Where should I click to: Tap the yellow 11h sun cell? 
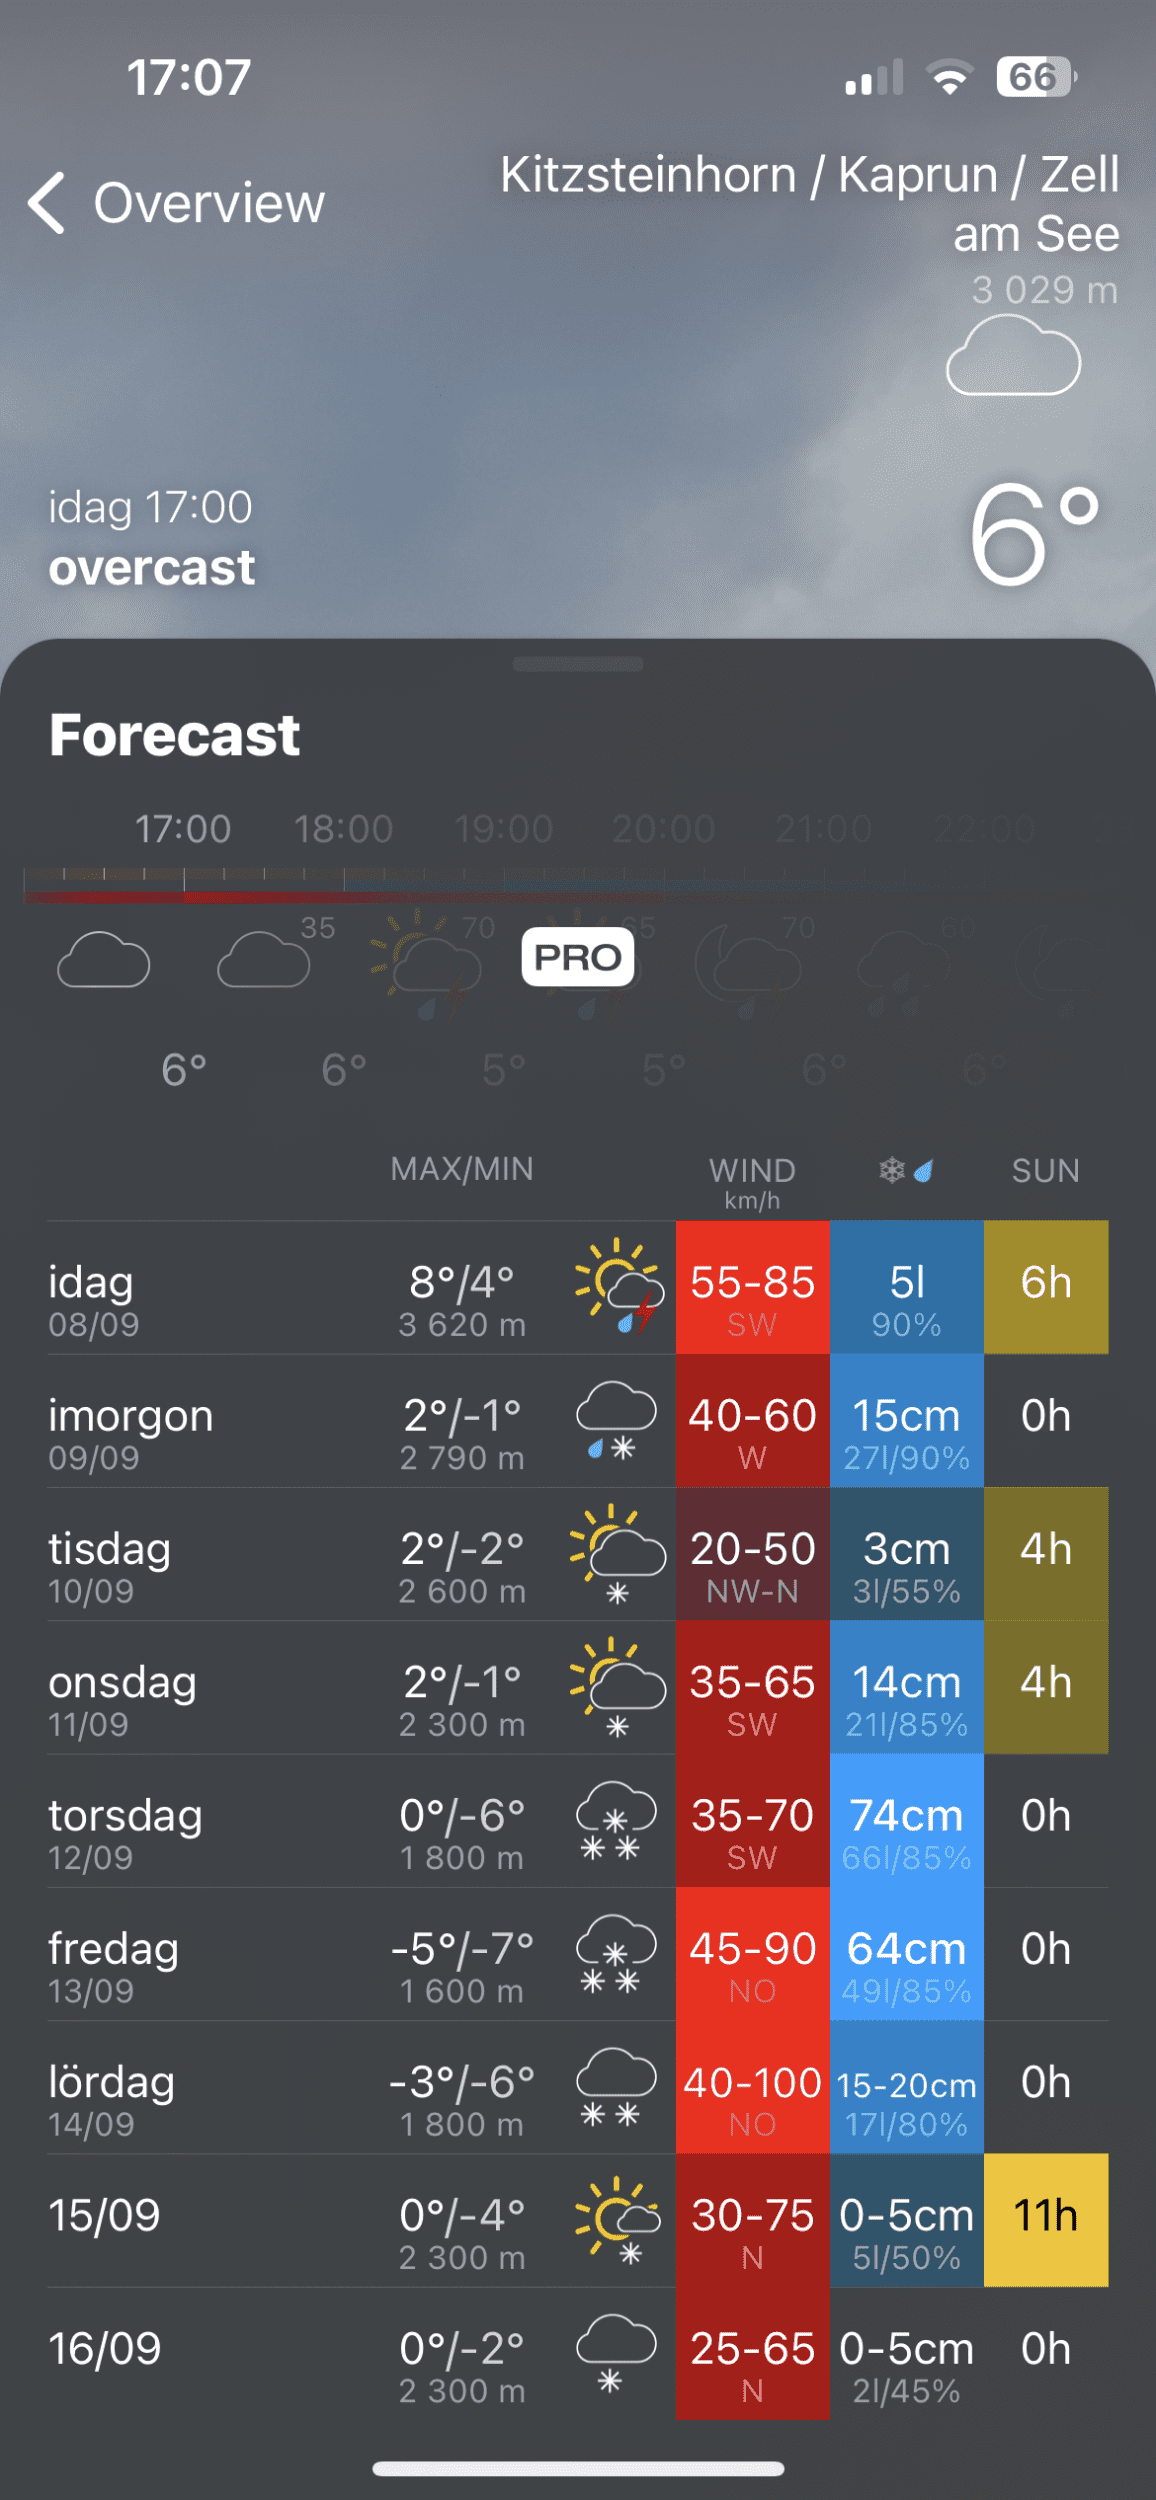click(1045, 2220)
